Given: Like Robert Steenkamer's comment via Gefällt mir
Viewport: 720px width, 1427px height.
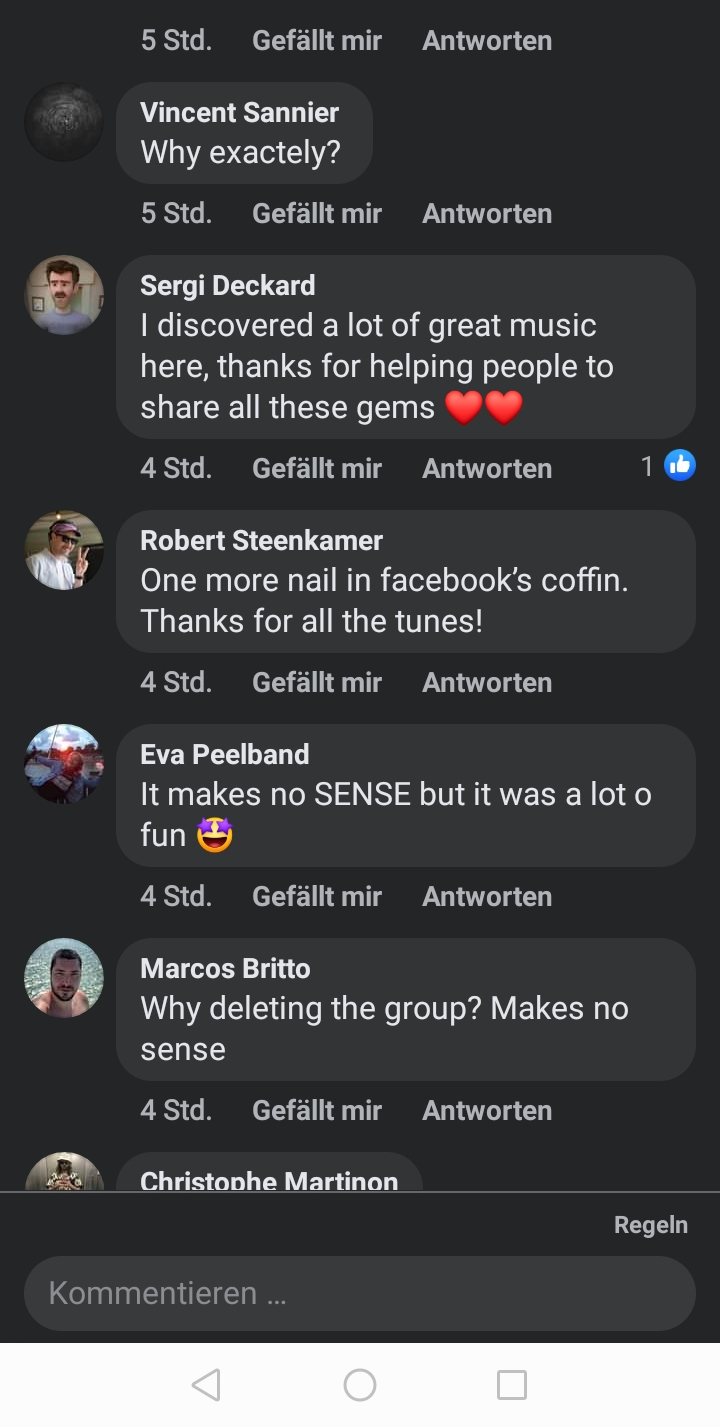Looking at the screenshot, I should 317,682.
